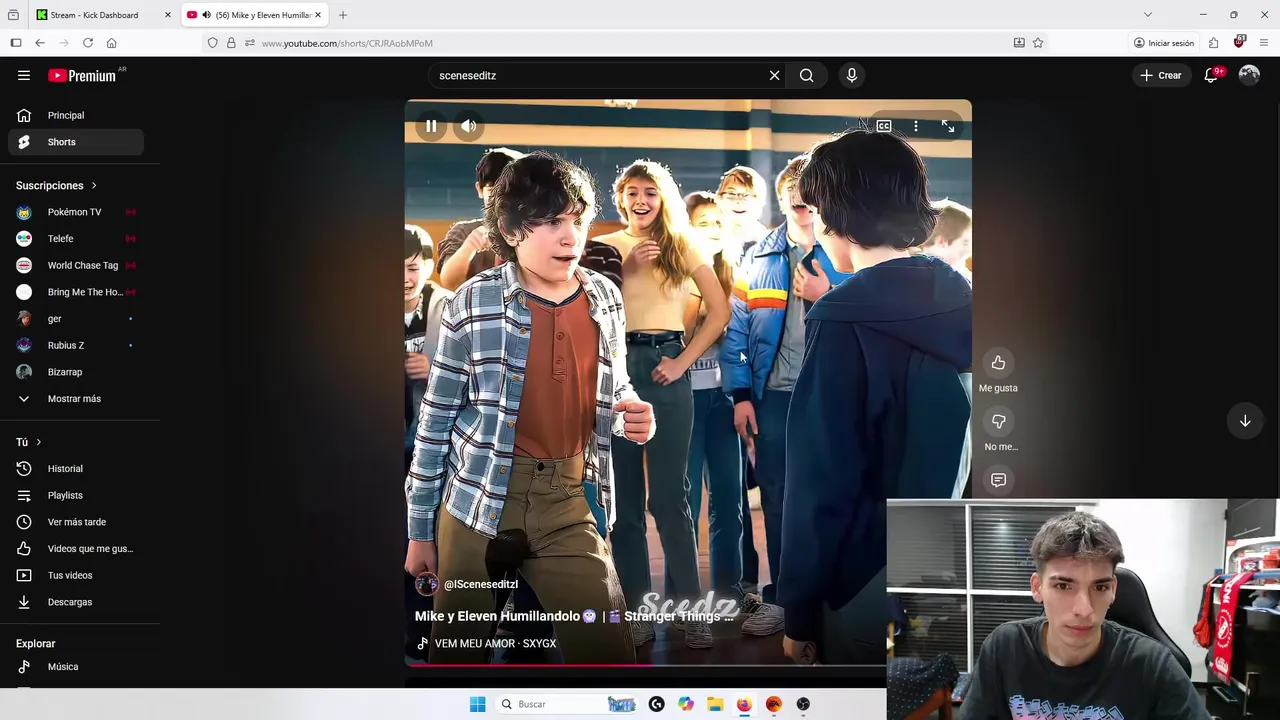Open the Firefox extensions puzzle icon
This screenshot has width=1280, height=720.
coord(1213,43)
